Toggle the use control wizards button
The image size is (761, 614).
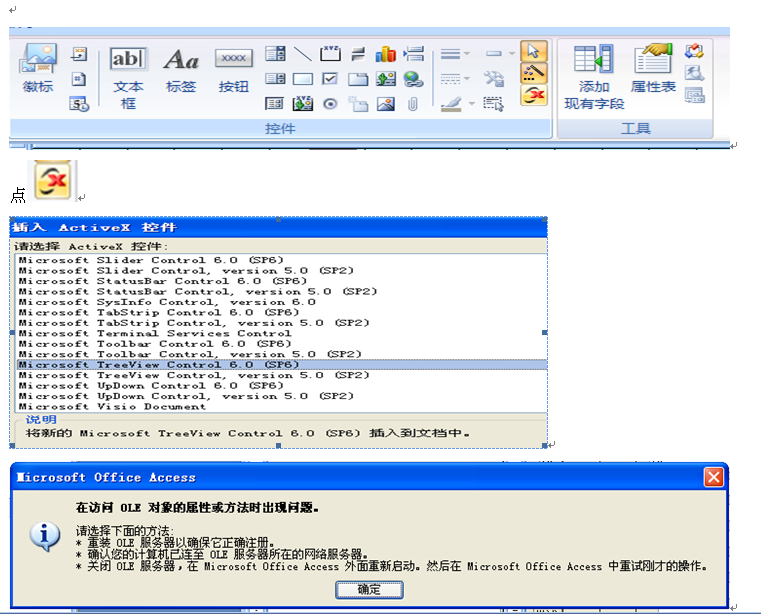coord(534,73)
